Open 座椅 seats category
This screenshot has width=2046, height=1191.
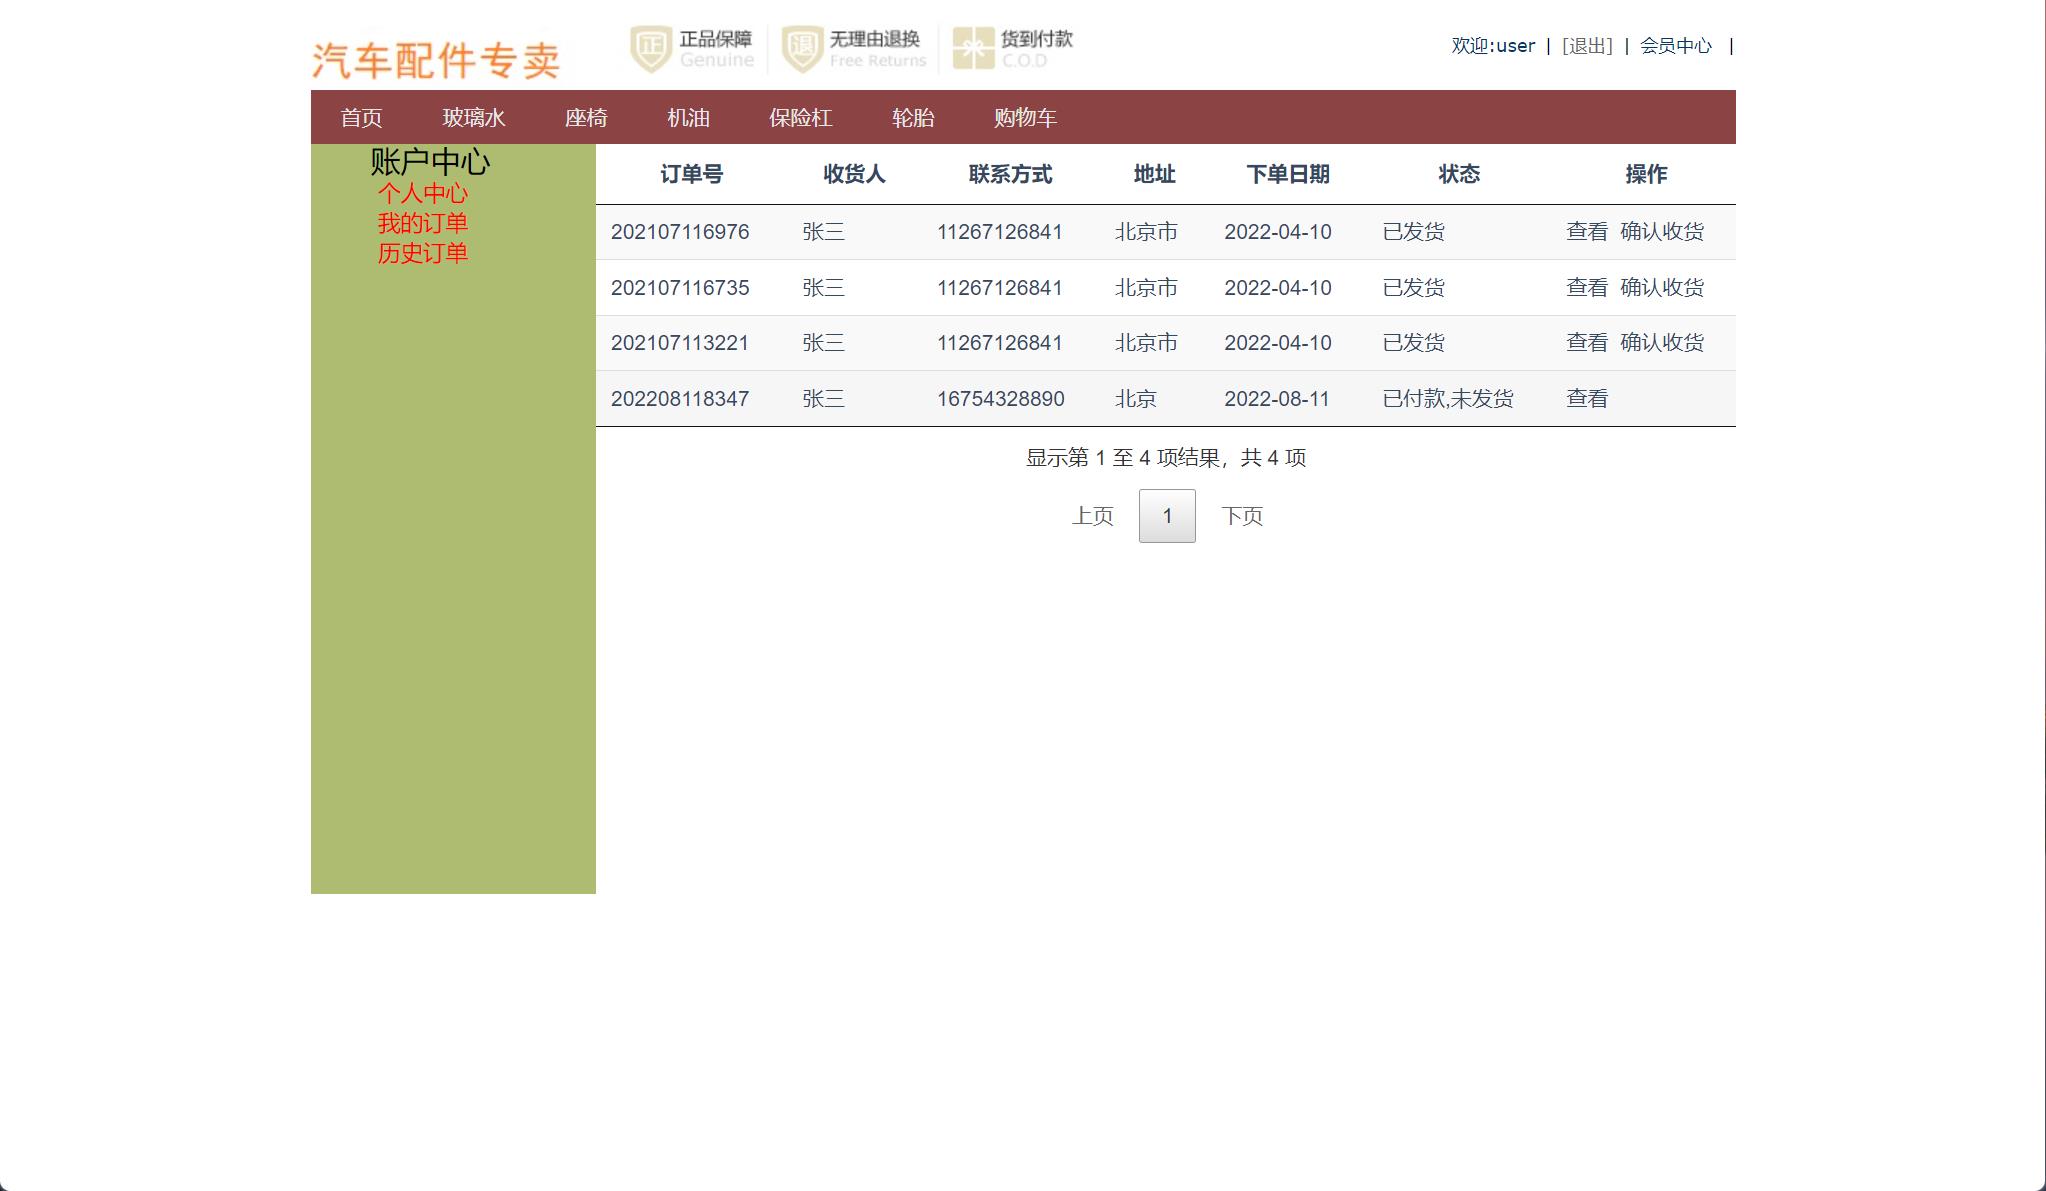tap(588, 117)
